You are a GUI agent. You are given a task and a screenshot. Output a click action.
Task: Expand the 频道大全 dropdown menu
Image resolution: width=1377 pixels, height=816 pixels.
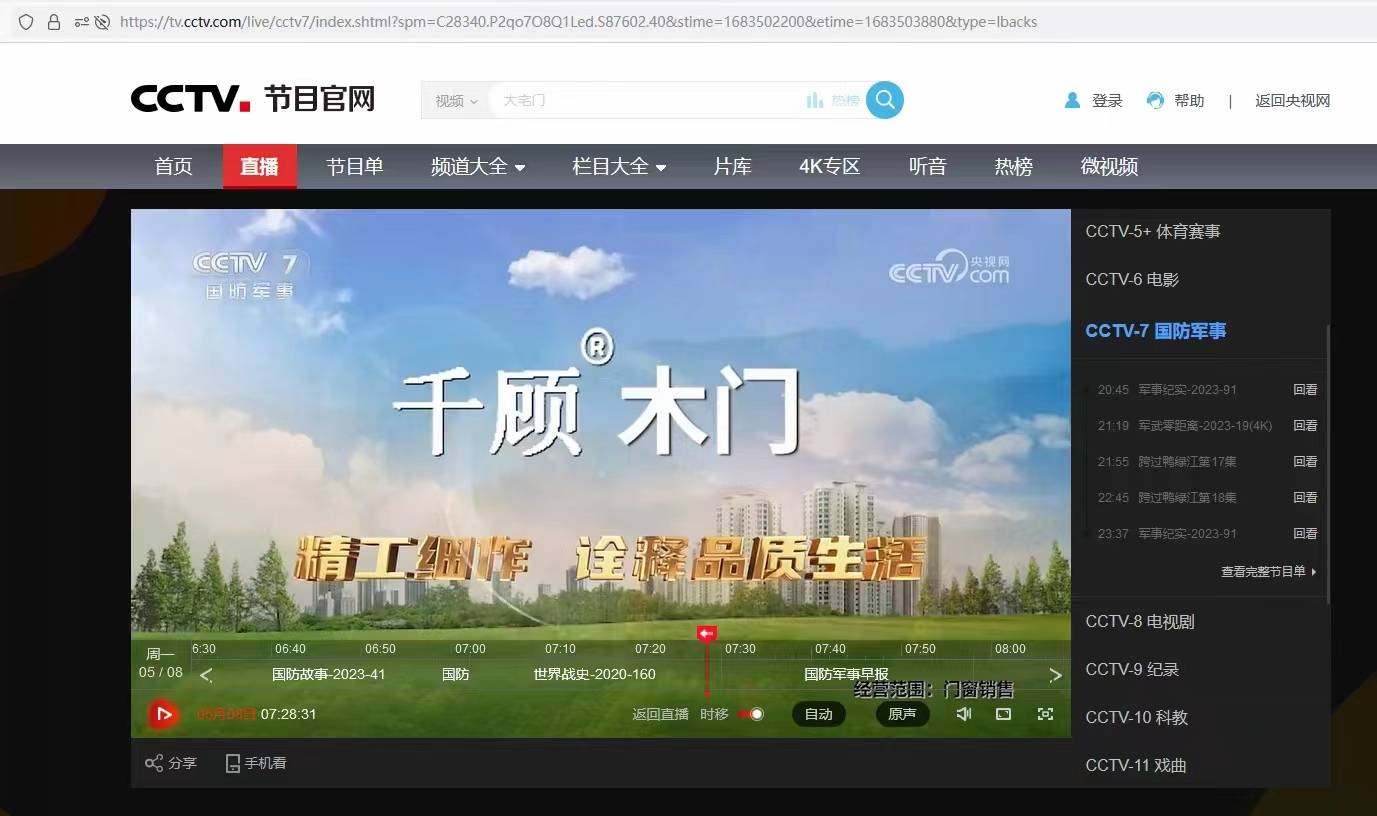click(x=478, y=167)
